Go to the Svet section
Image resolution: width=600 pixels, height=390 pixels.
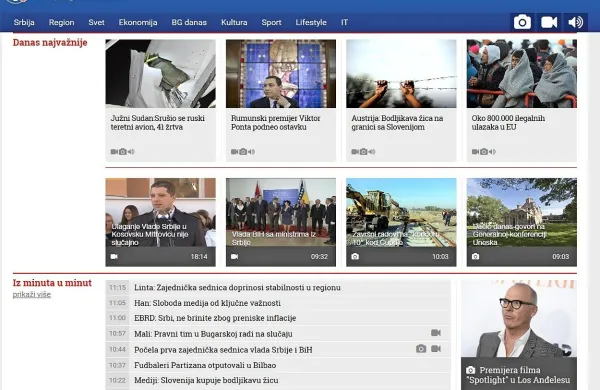96,23
